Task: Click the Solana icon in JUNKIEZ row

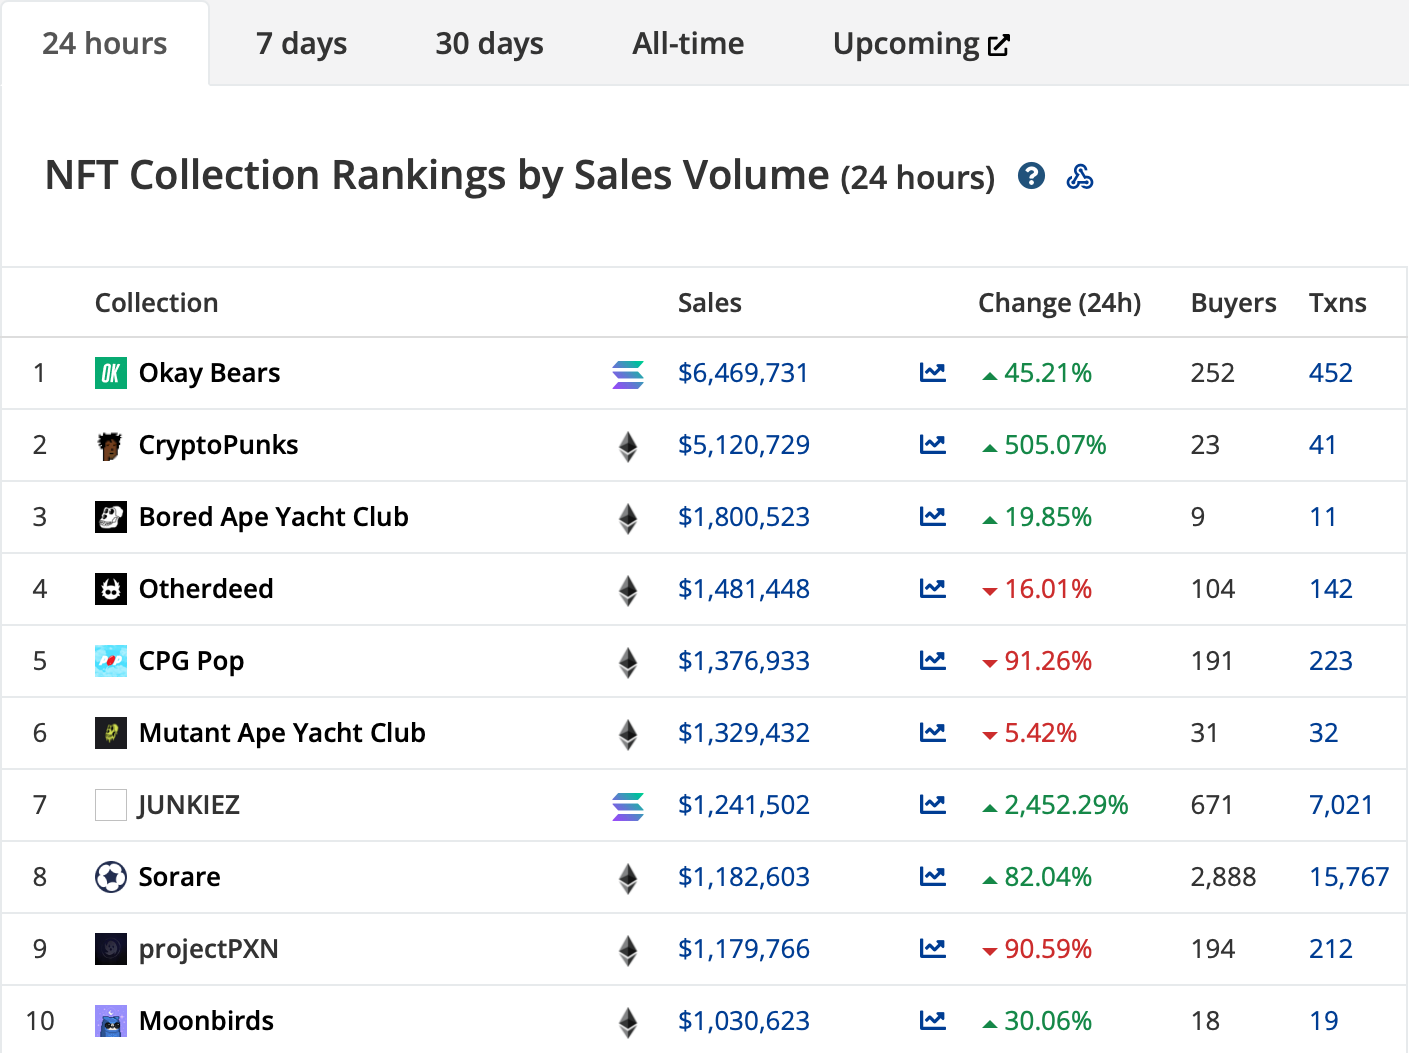Action: click(x=628, y=806)
